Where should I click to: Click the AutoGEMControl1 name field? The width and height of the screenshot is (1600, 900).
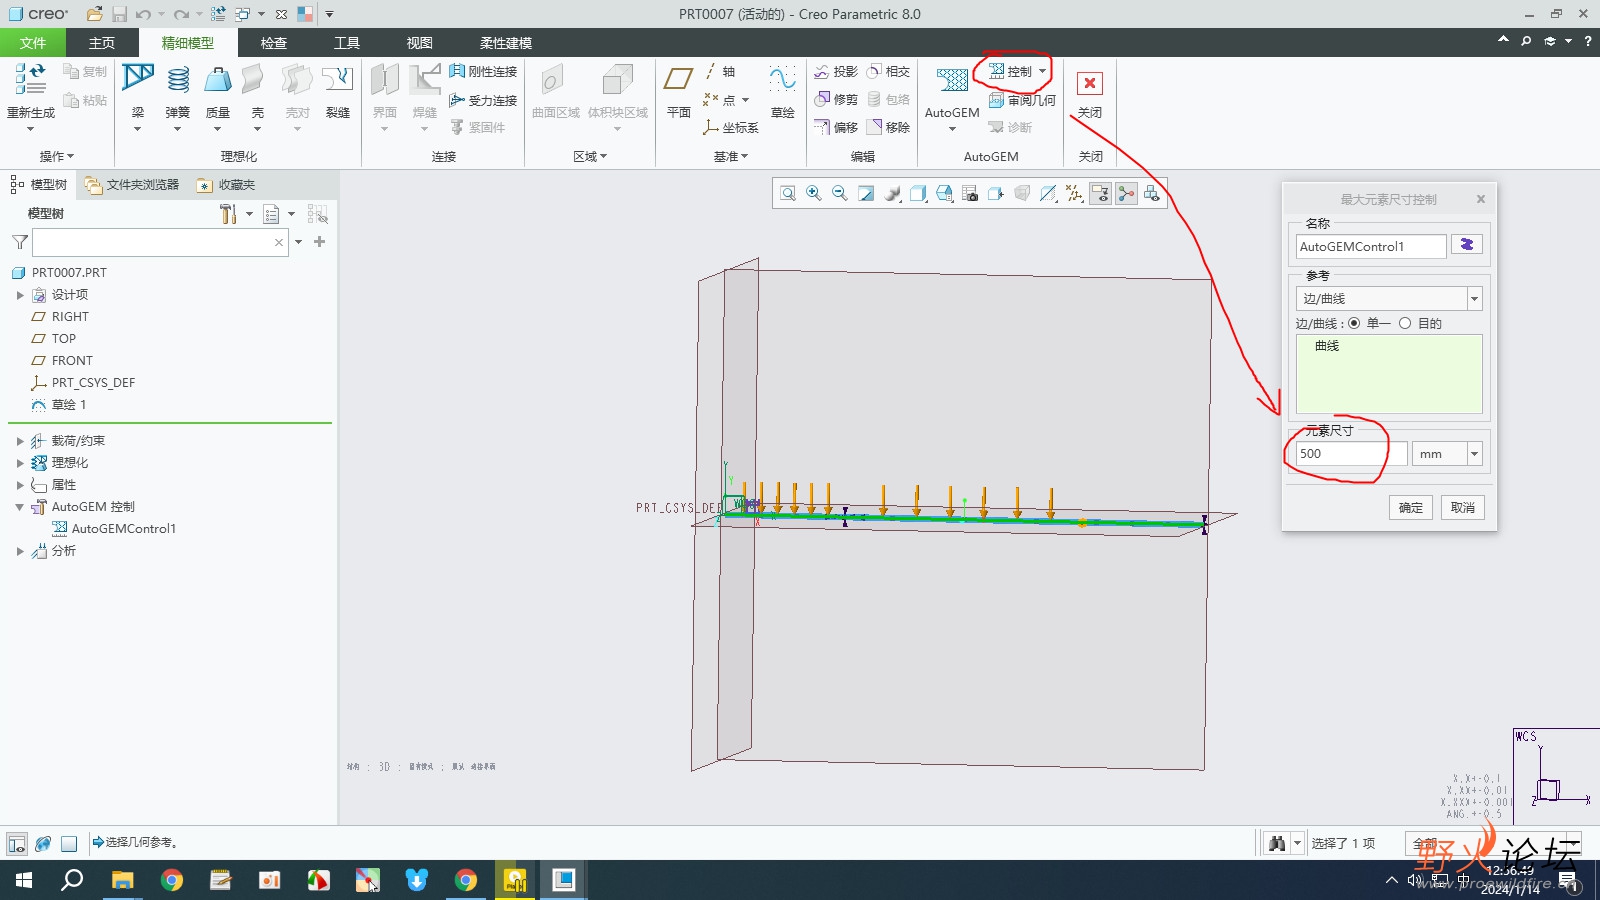pos(1371,246)
